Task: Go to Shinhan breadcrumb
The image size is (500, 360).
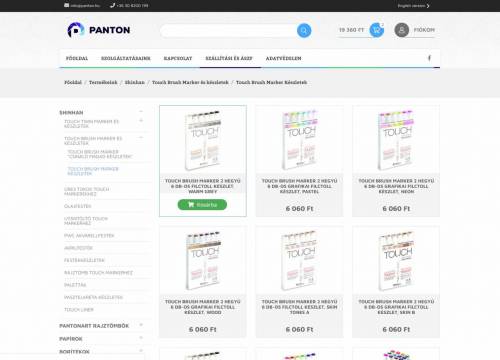Action: point(135,82)
